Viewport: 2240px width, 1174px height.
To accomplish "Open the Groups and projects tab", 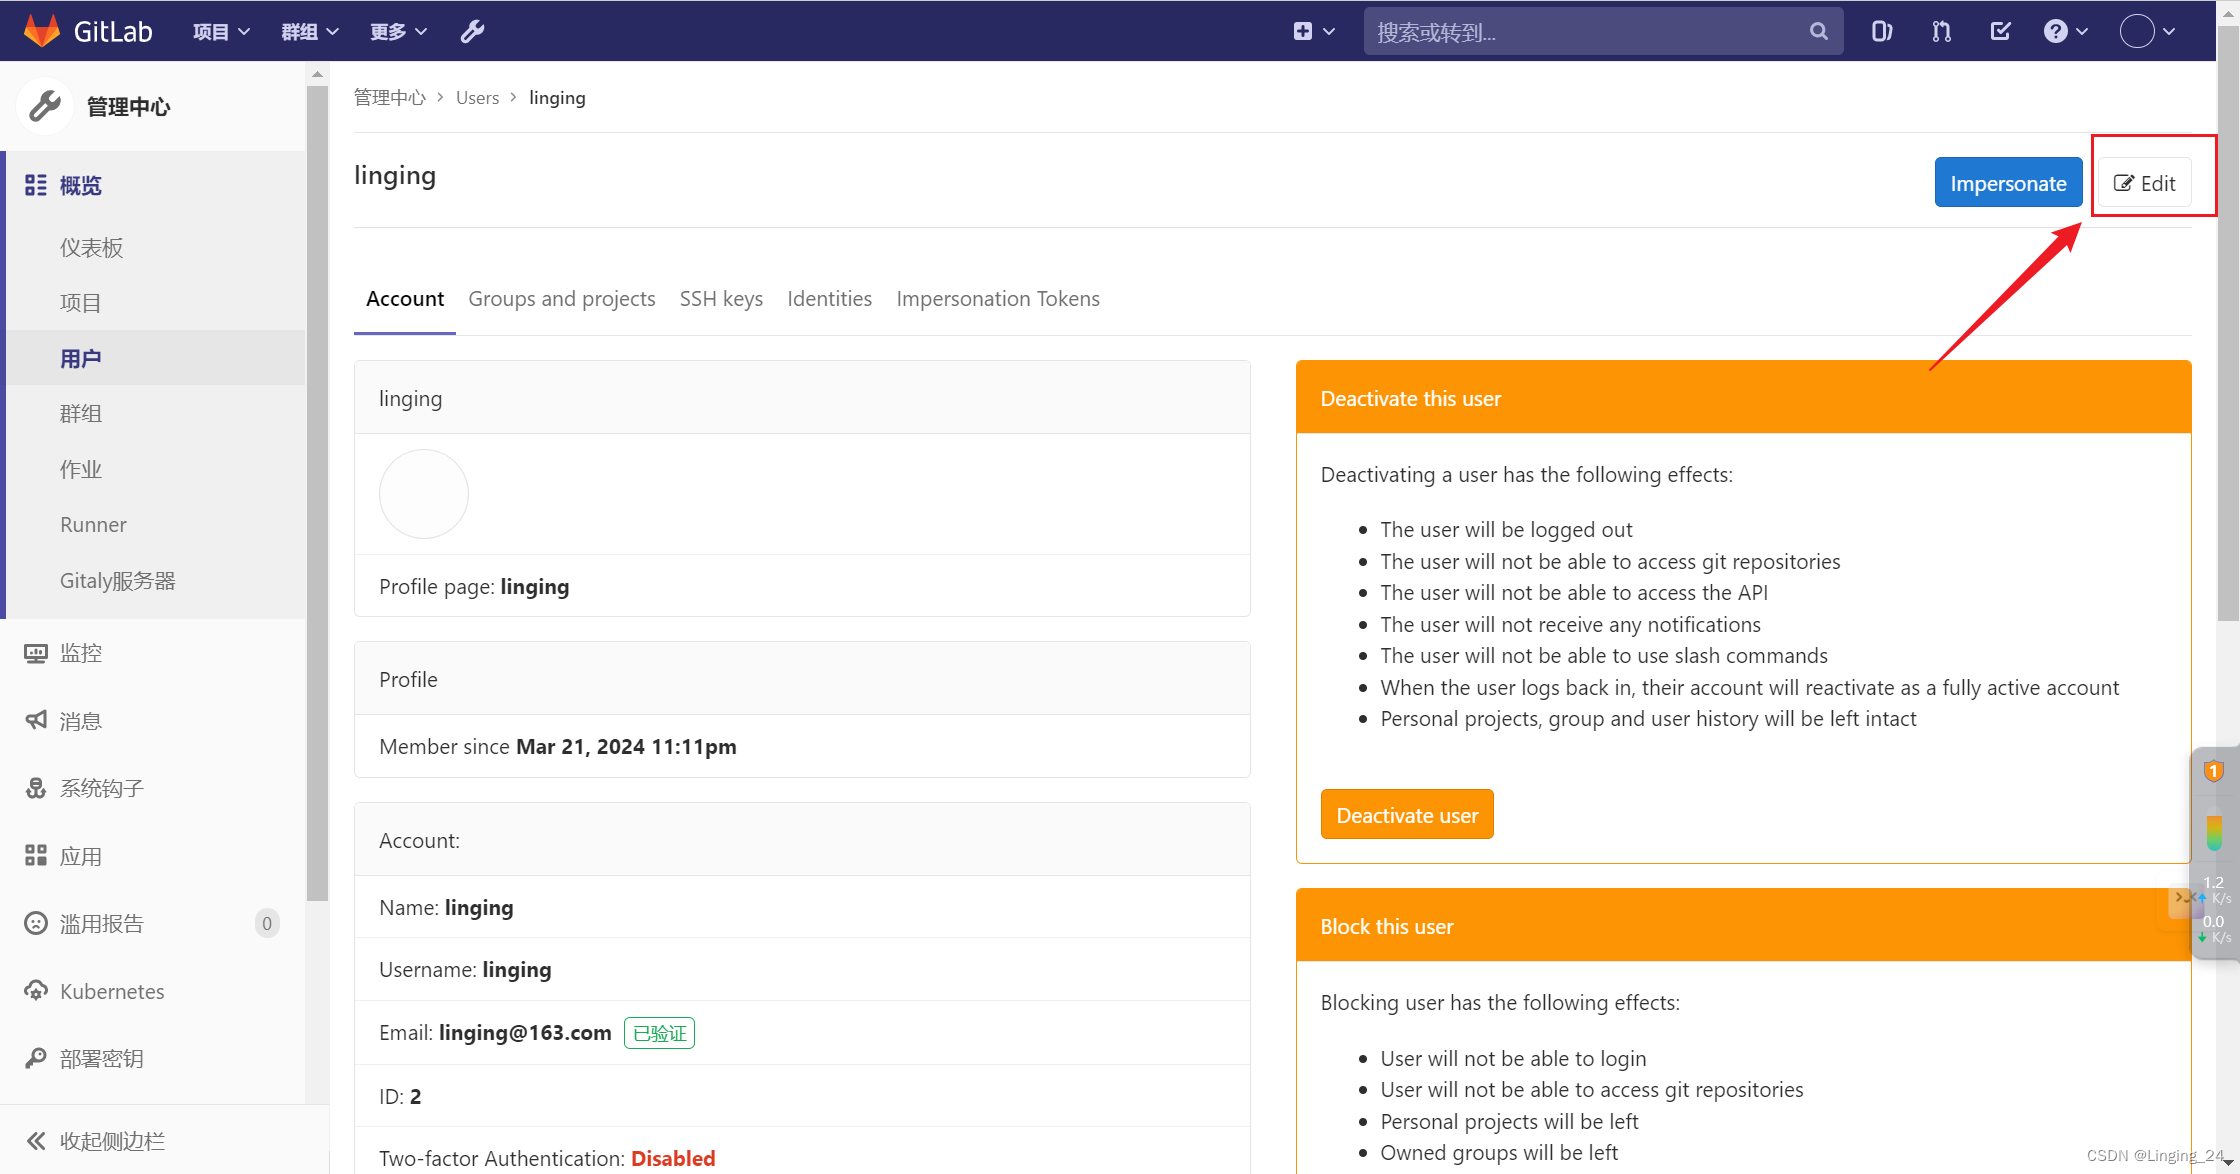I will coord(563,296).
